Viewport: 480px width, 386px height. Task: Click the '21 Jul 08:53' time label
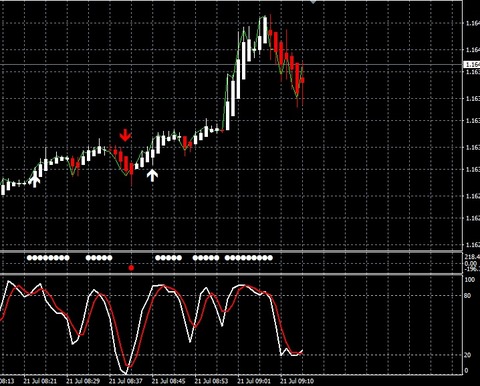[211, 381]
